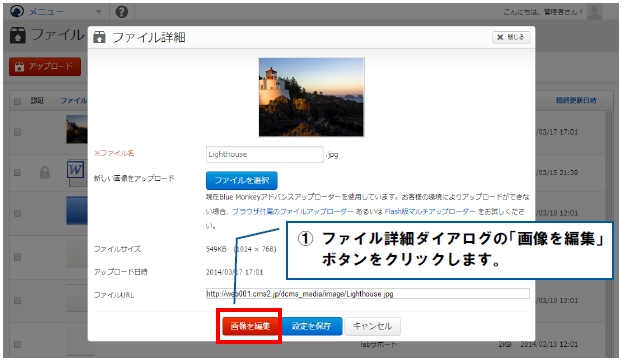Select the ファイルURL text field
The width and height of the screenshot is (622, 362).
(x=368, y=293)
